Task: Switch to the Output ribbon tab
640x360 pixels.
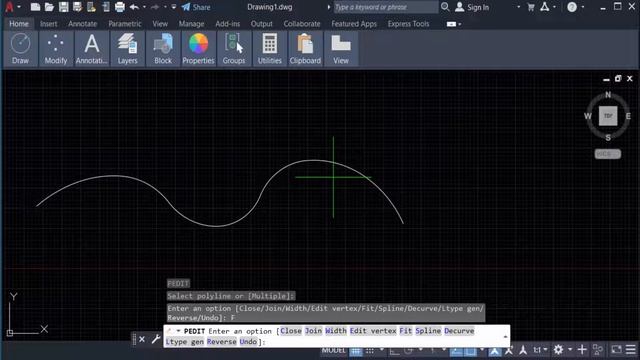Action: [261, 24]
